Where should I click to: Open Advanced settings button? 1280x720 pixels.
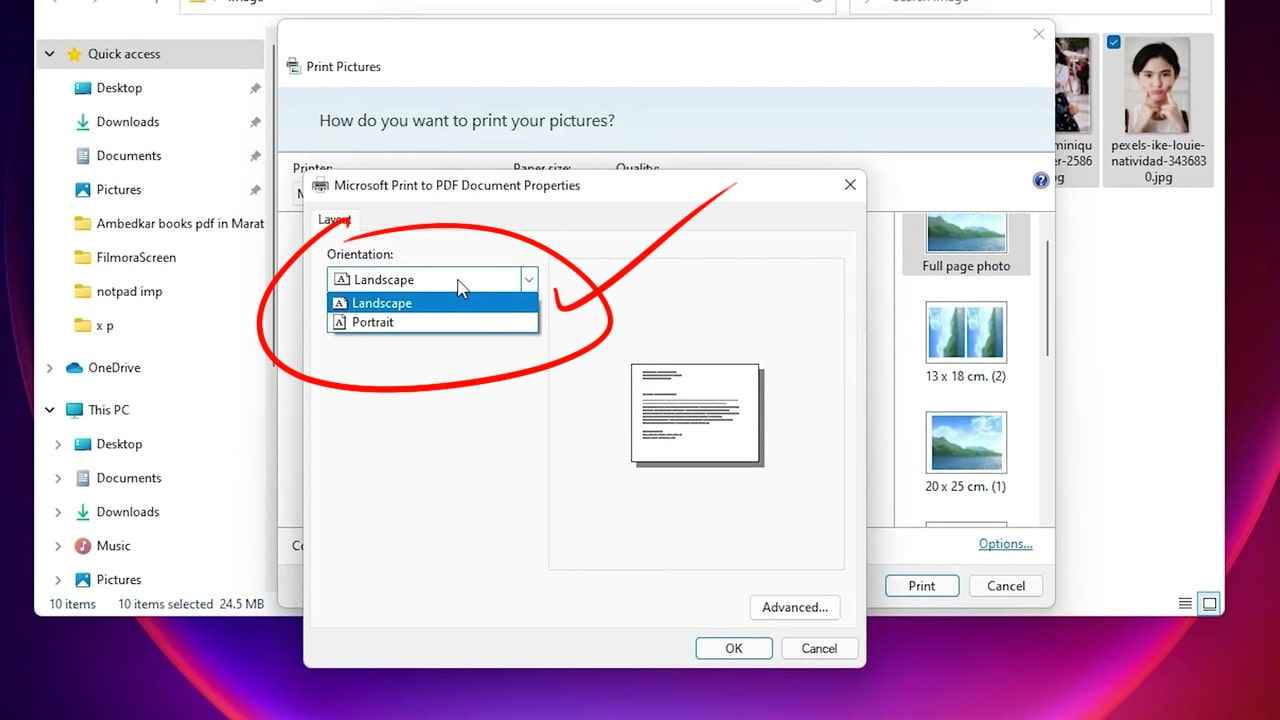pyautogui.click(x=794, y=607)
